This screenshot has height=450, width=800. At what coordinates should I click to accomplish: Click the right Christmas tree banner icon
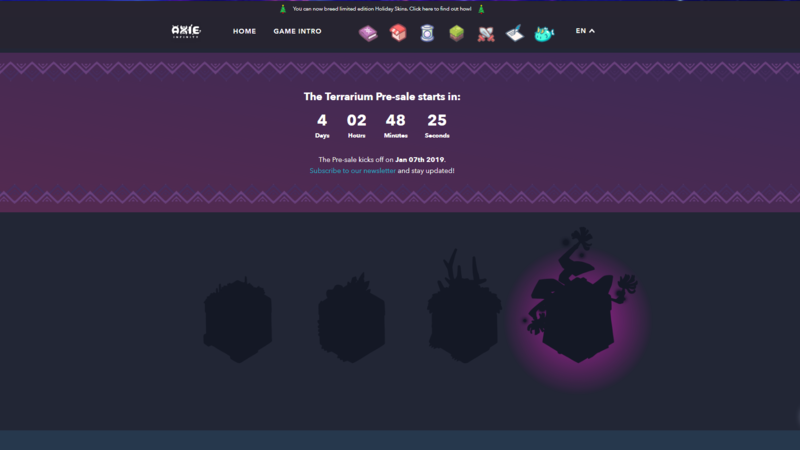tap(481, 9)
